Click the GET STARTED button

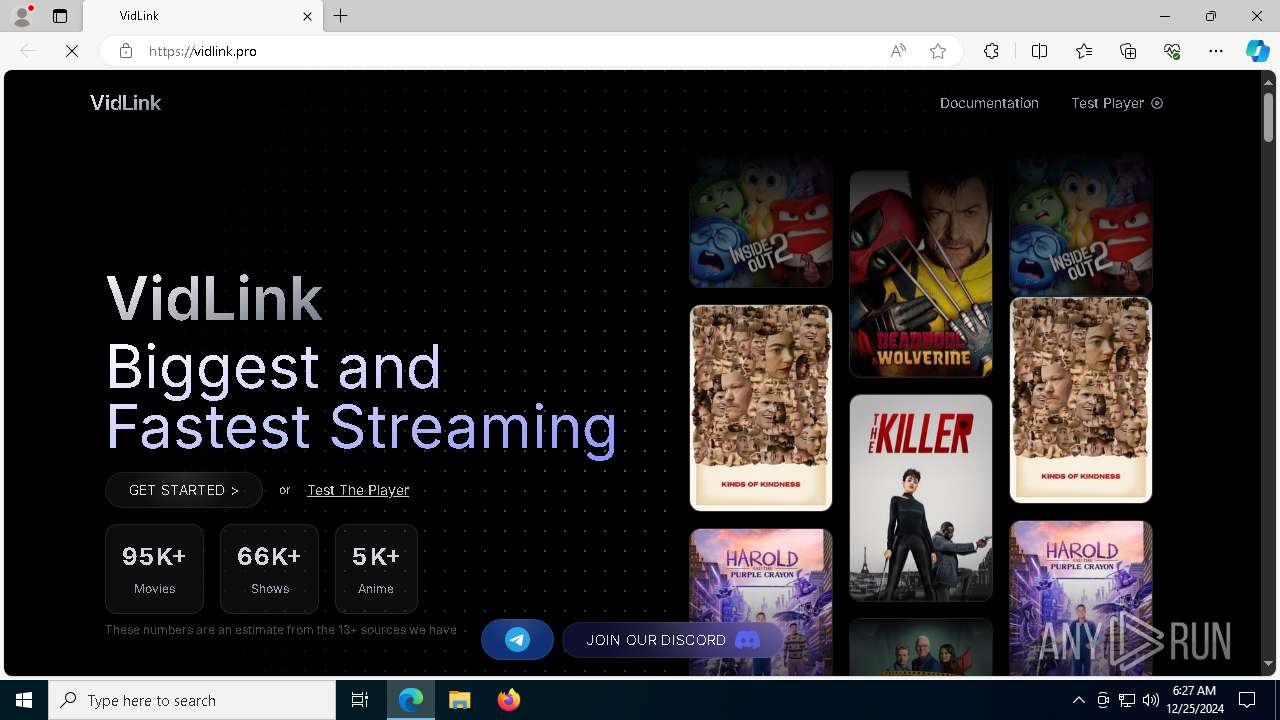click(x=184, y=490)
